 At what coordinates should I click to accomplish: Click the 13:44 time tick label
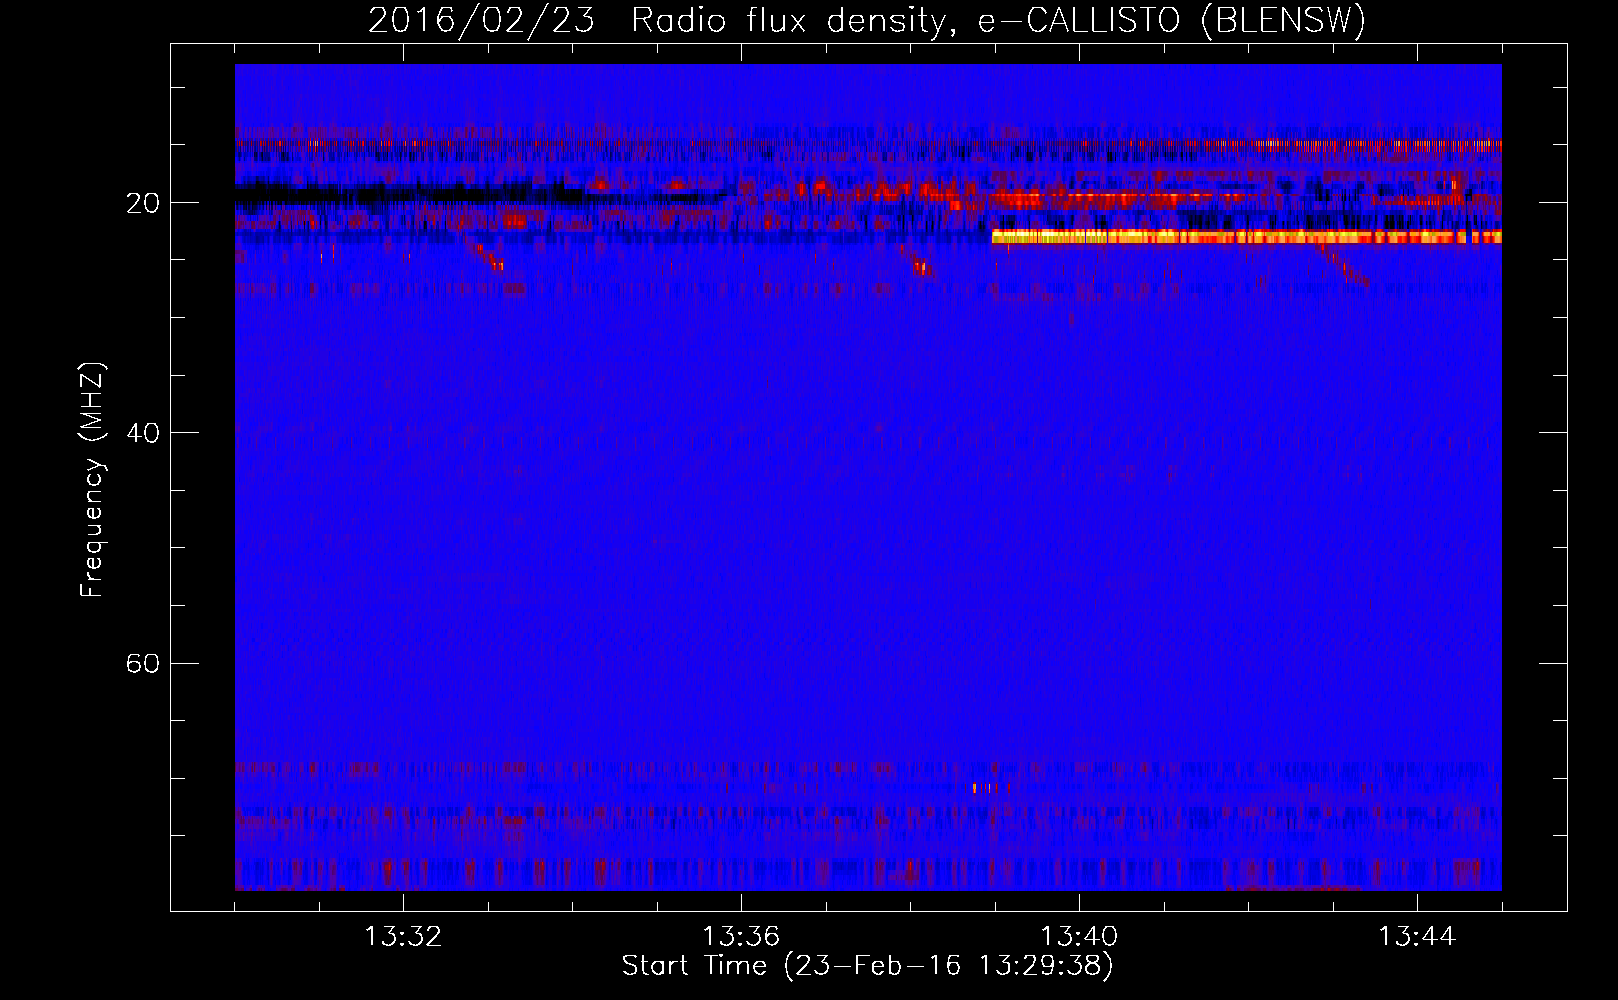(1417, 937)
